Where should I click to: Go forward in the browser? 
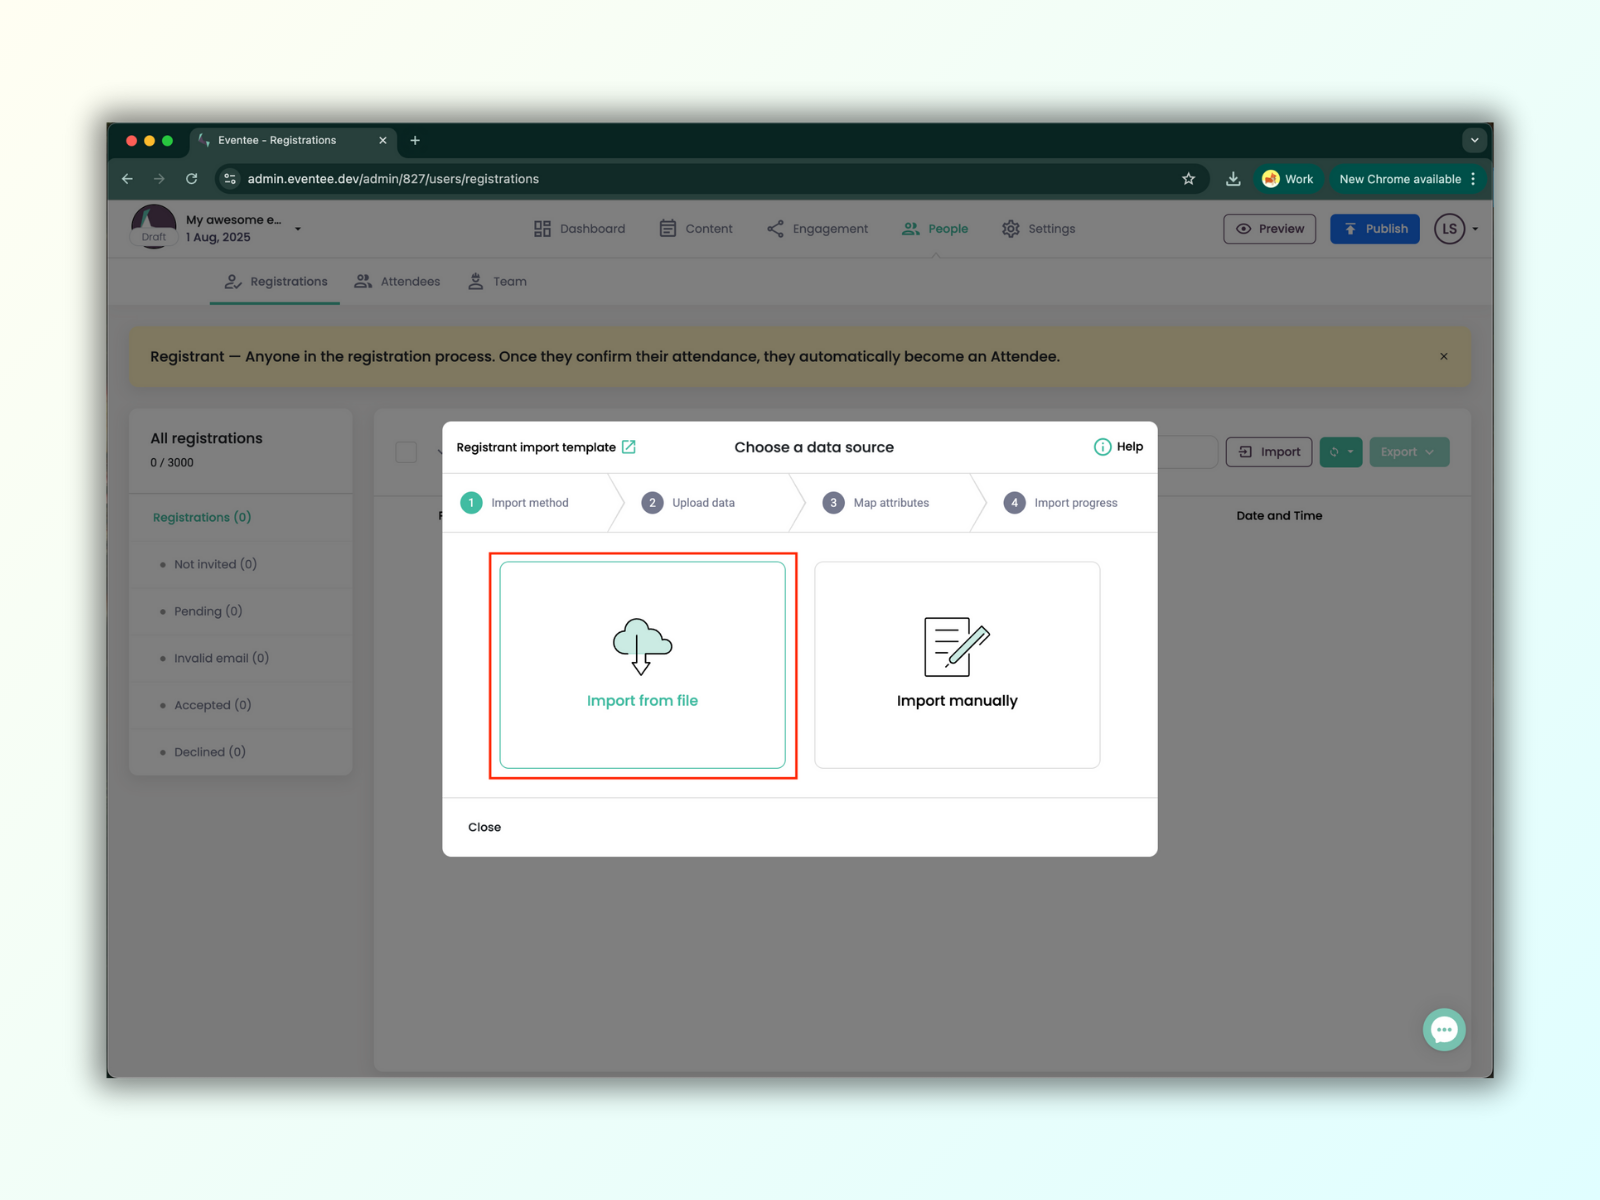159,179
